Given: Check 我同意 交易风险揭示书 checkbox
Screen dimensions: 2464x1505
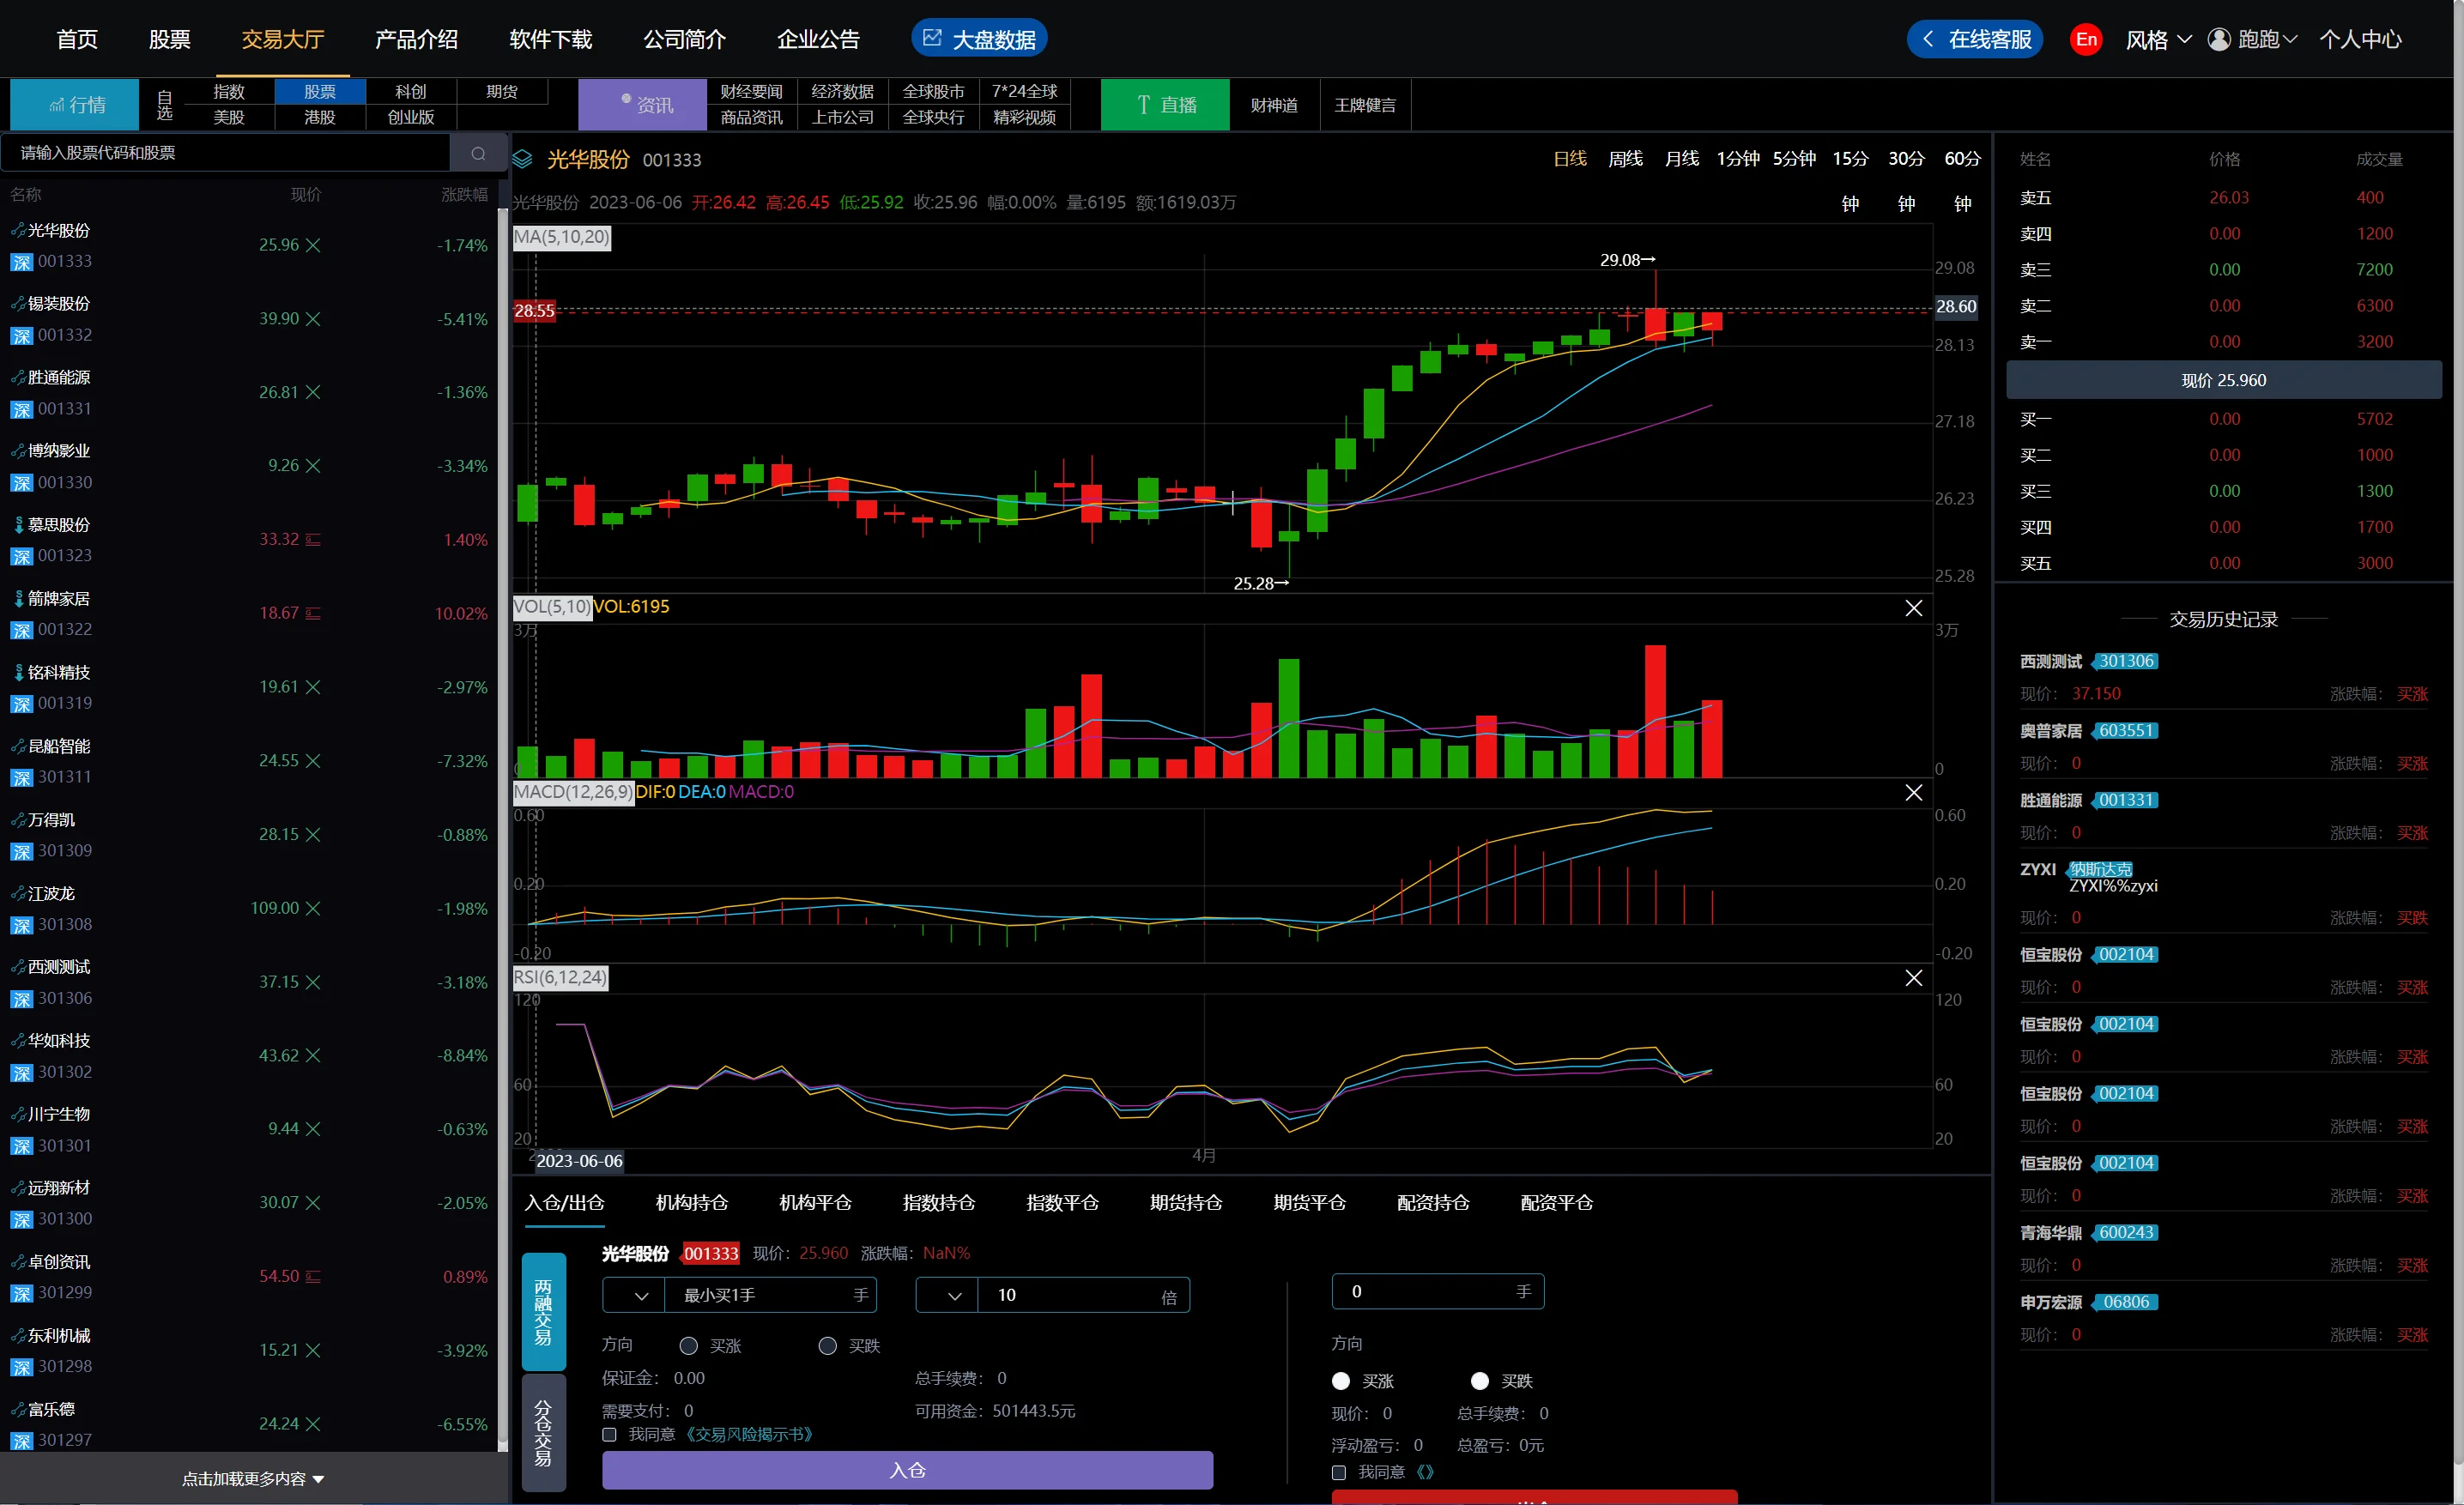Looking at the screenshot, I should click(609, 1434).
